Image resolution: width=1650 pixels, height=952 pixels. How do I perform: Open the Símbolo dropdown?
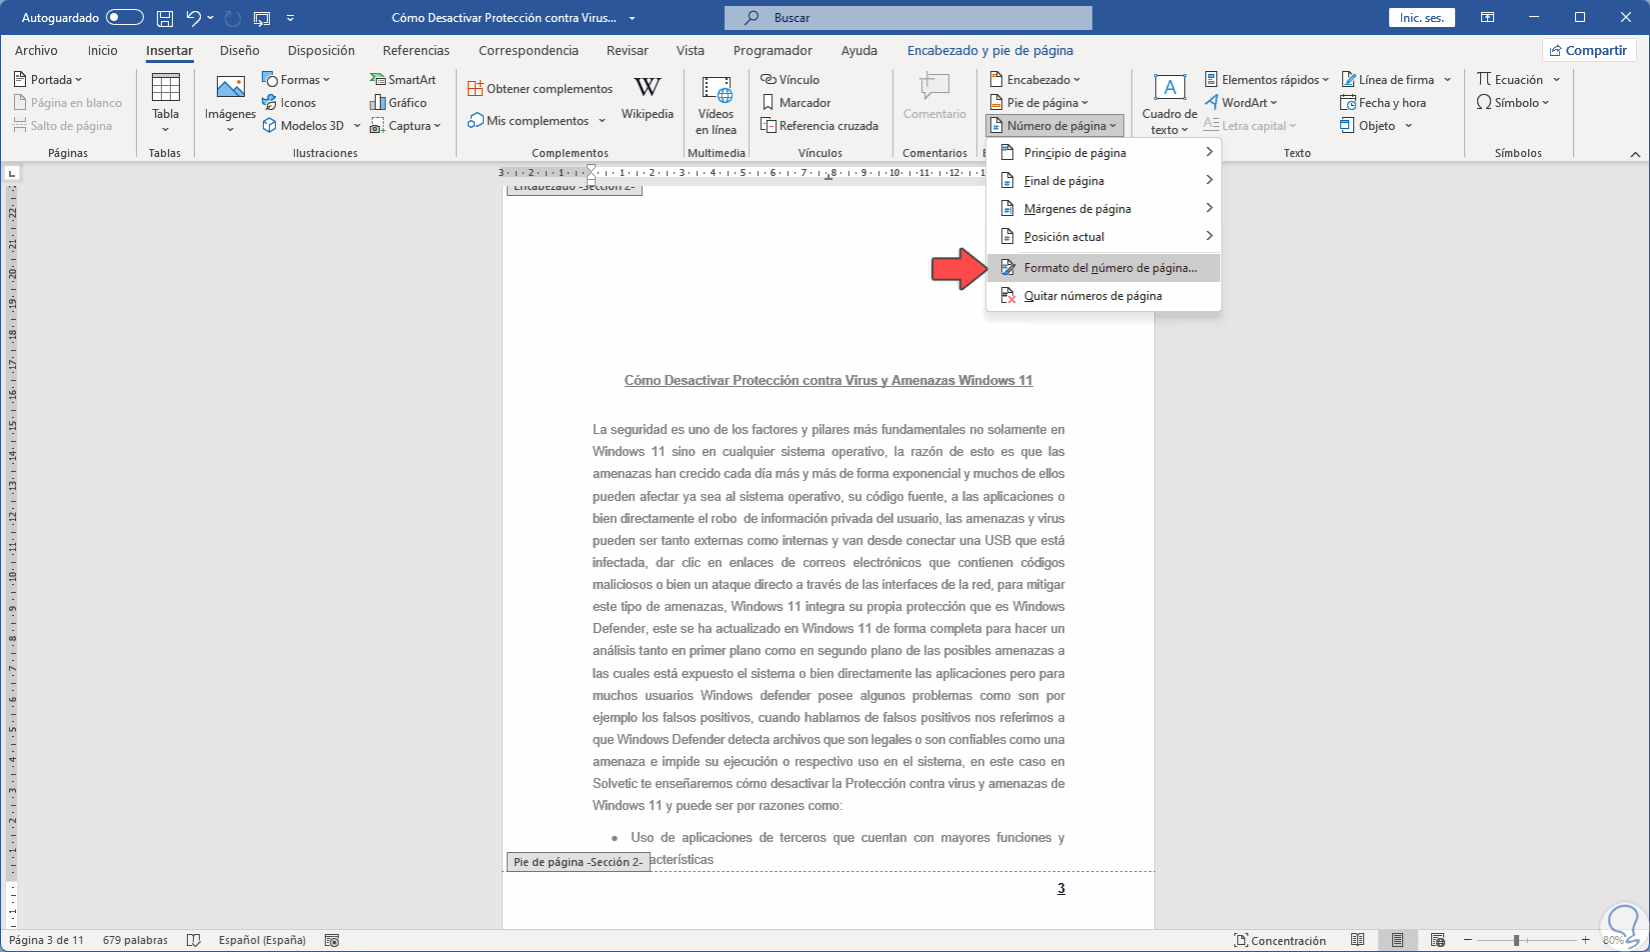click(x=1513, y=103)
